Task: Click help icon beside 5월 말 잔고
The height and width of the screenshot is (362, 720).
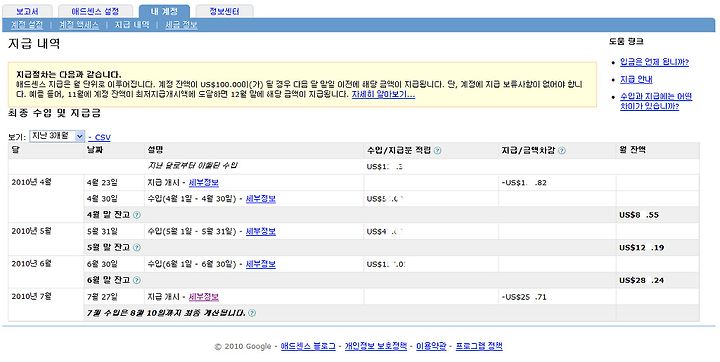Action: click(137, 248)
